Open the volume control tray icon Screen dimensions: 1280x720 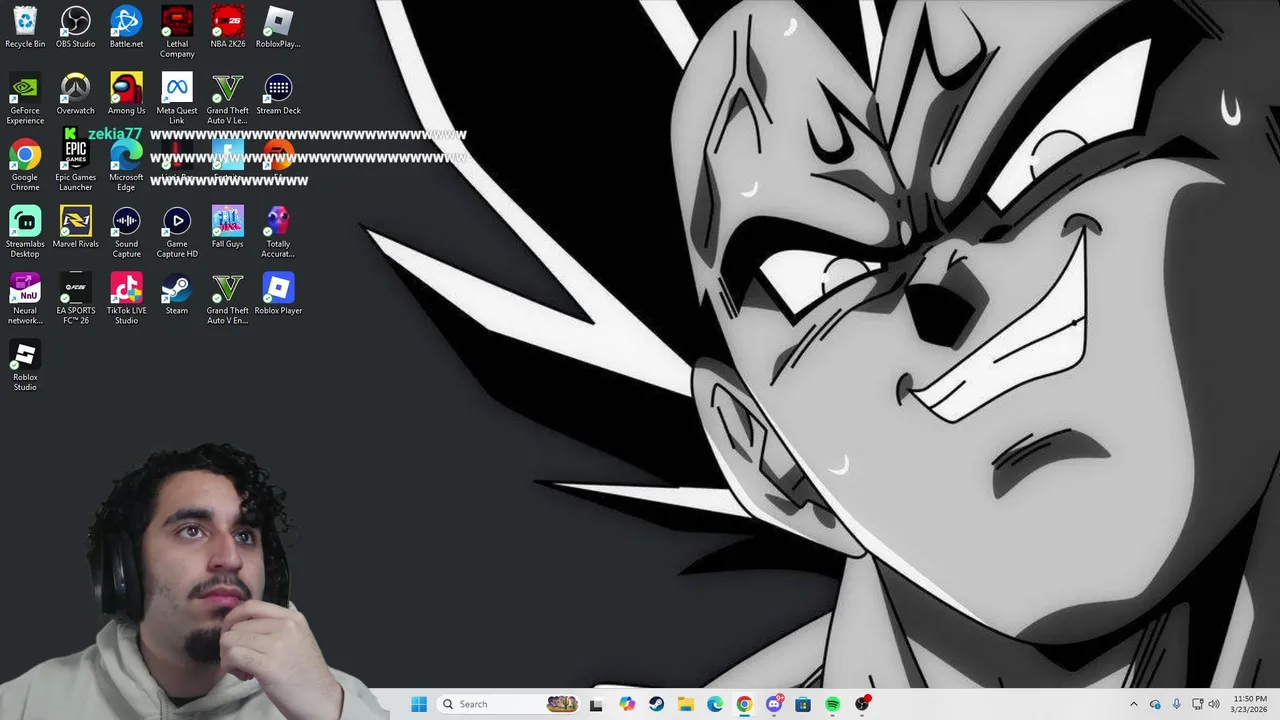pos(1214,704)
